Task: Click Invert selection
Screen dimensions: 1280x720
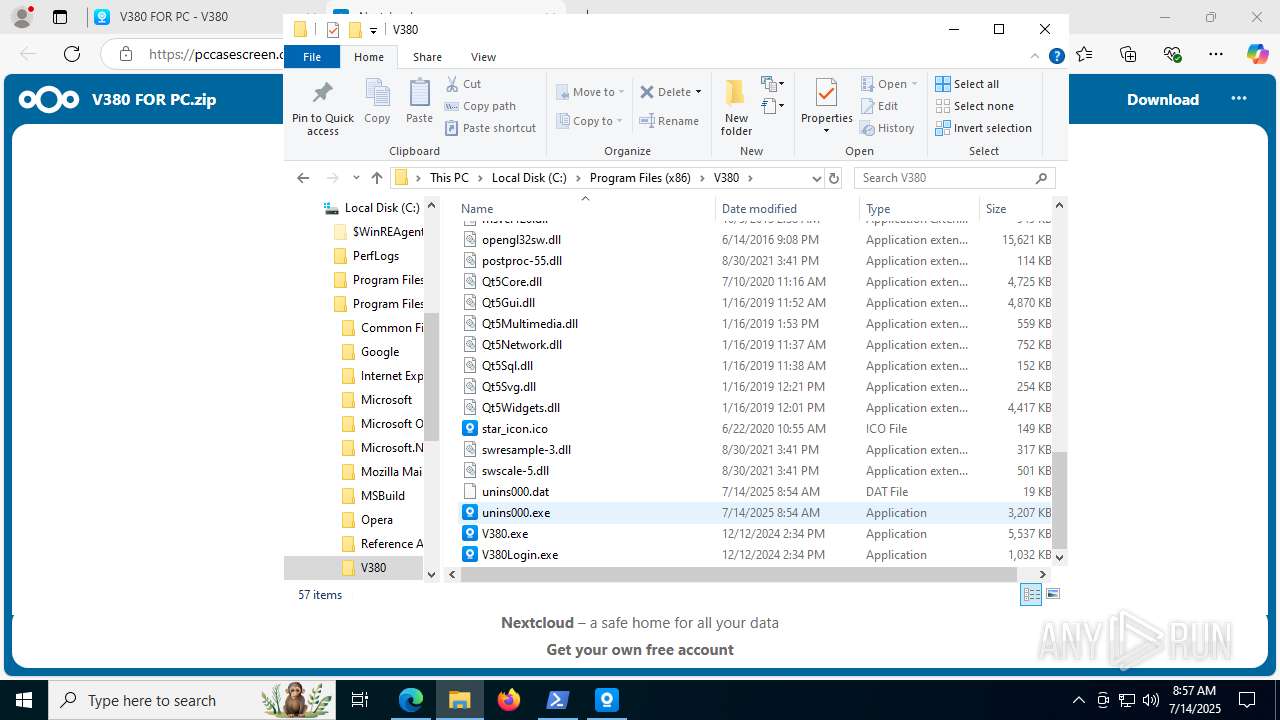Action: click(983, 128)
